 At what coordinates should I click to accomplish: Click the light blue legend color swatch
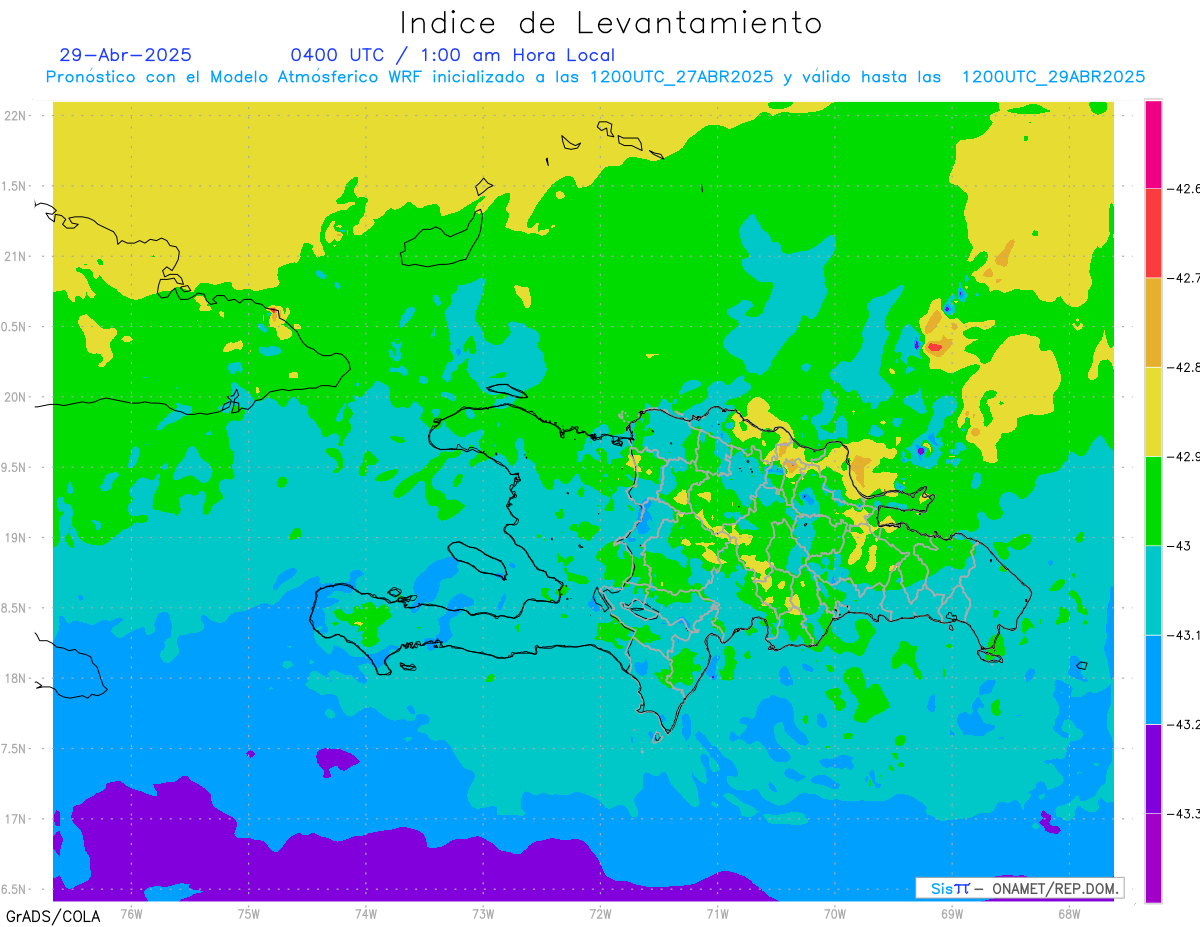click(x=1153, y=679)
